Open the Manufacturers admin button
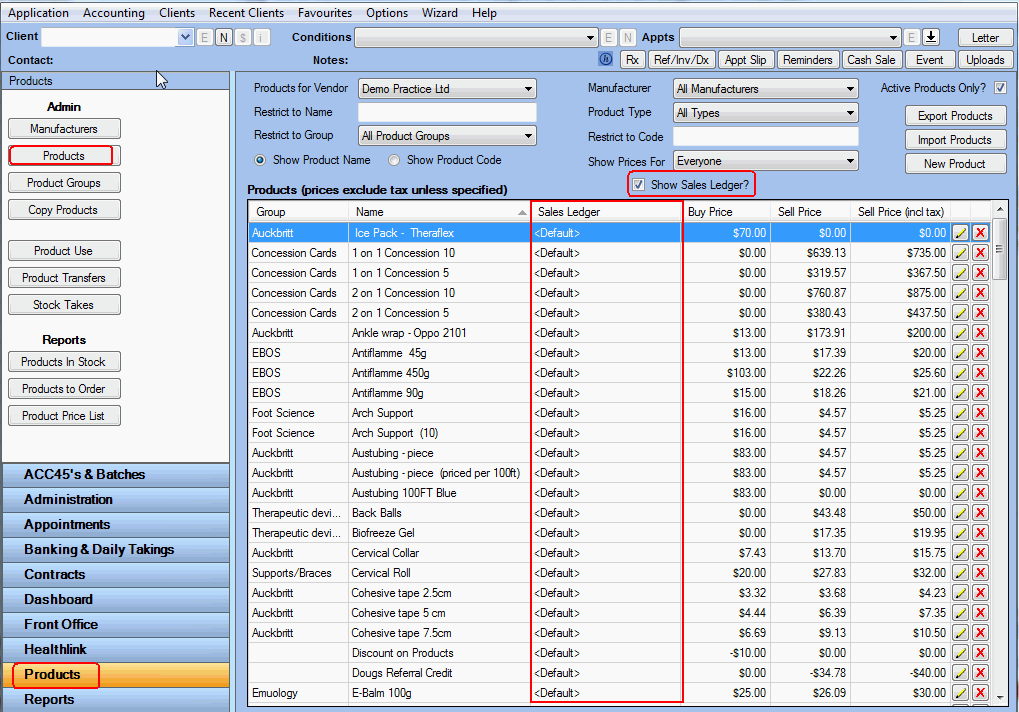Image resolution: width=1019 pixels, height=712 pixels. point(64,129)
